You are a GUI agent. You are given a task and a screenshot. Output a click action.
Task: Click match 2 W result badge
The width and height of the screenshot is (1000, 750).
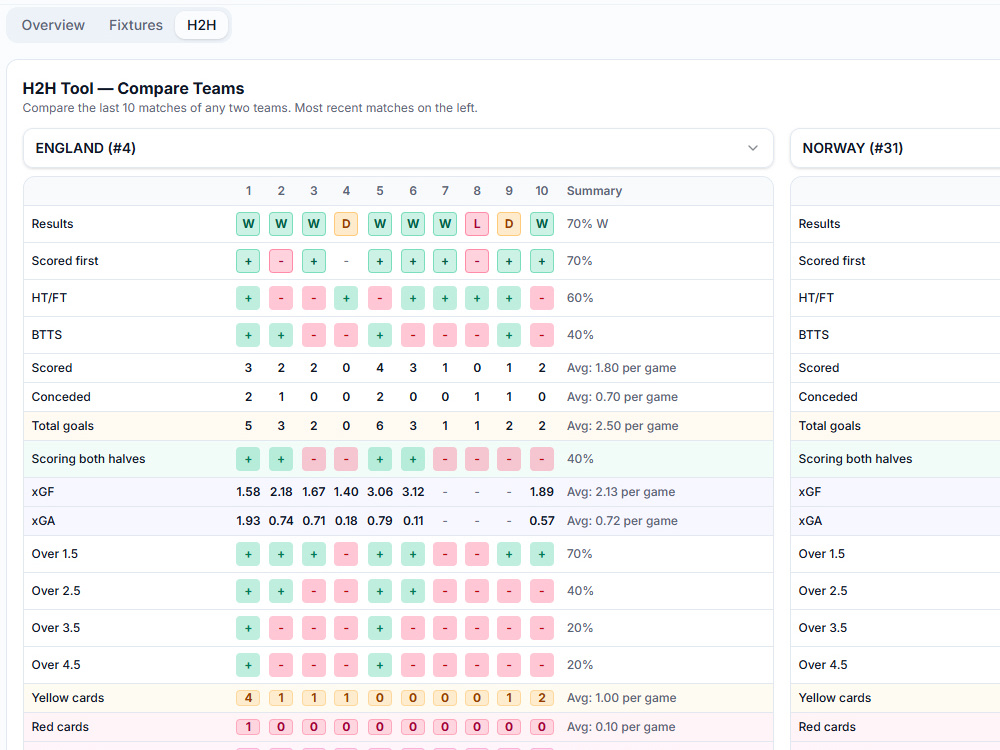pyautogui.click(x=281, y=224)
